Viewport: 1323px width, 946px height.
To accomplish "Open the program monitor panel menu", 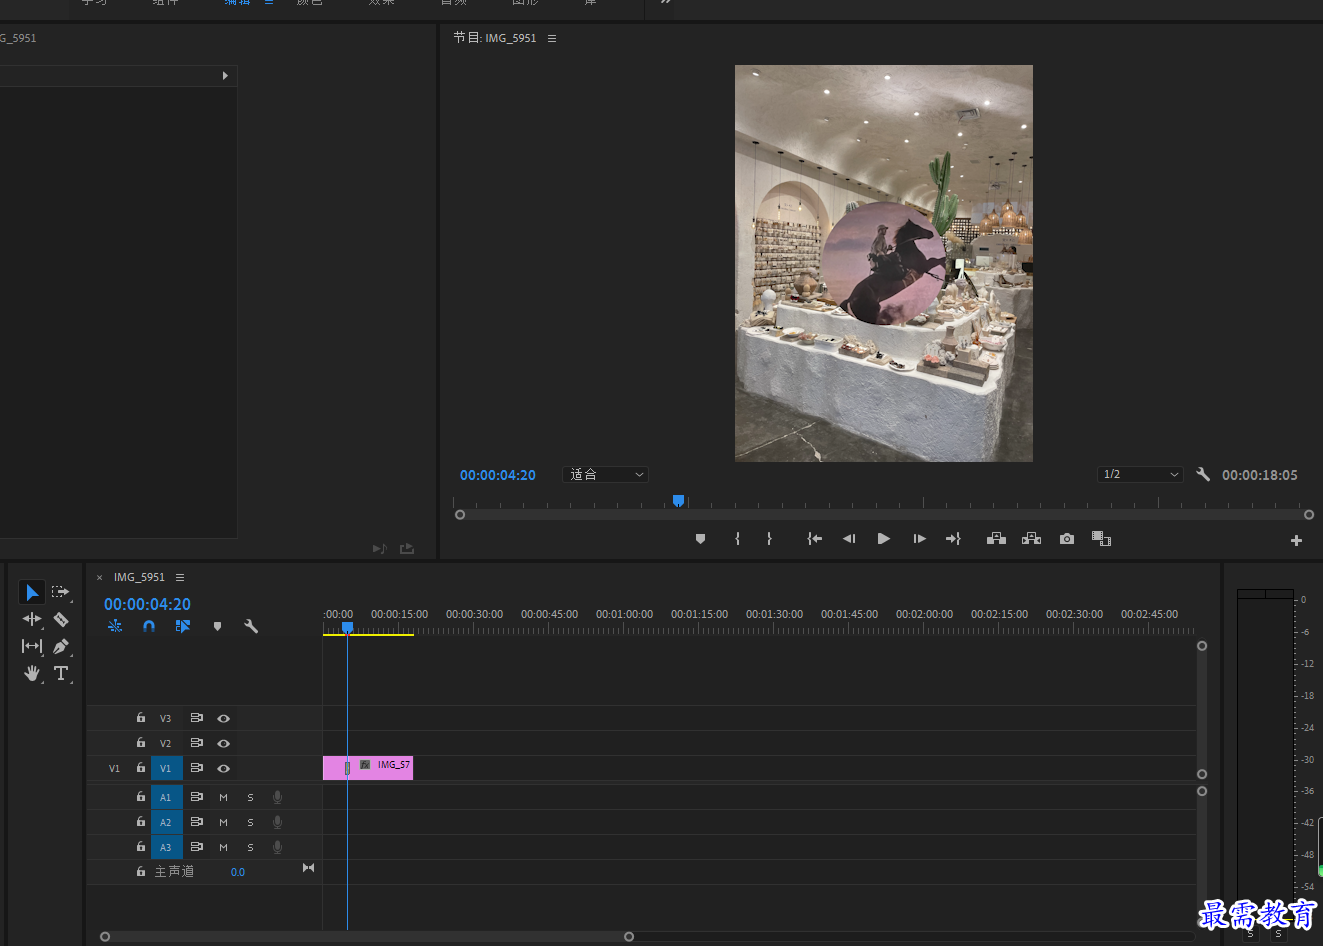I will [x=552, y=38].
